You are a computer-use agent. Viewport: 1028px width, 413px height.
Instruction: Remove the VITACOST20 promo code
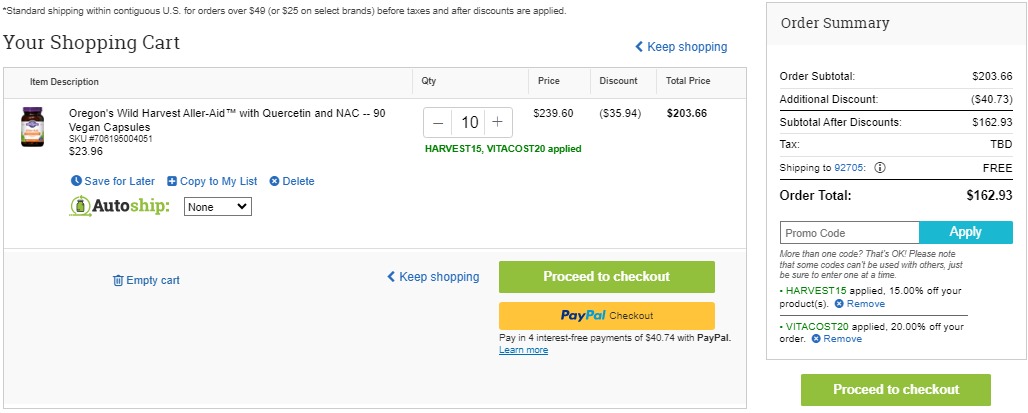coord(837,339)
